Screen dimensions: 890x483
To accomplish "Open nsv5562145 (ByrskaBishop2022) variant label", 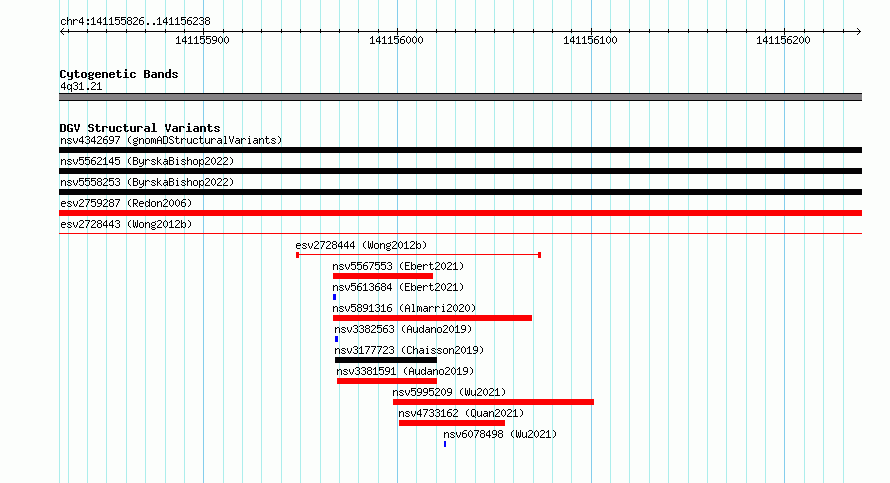I will (147, 161).
